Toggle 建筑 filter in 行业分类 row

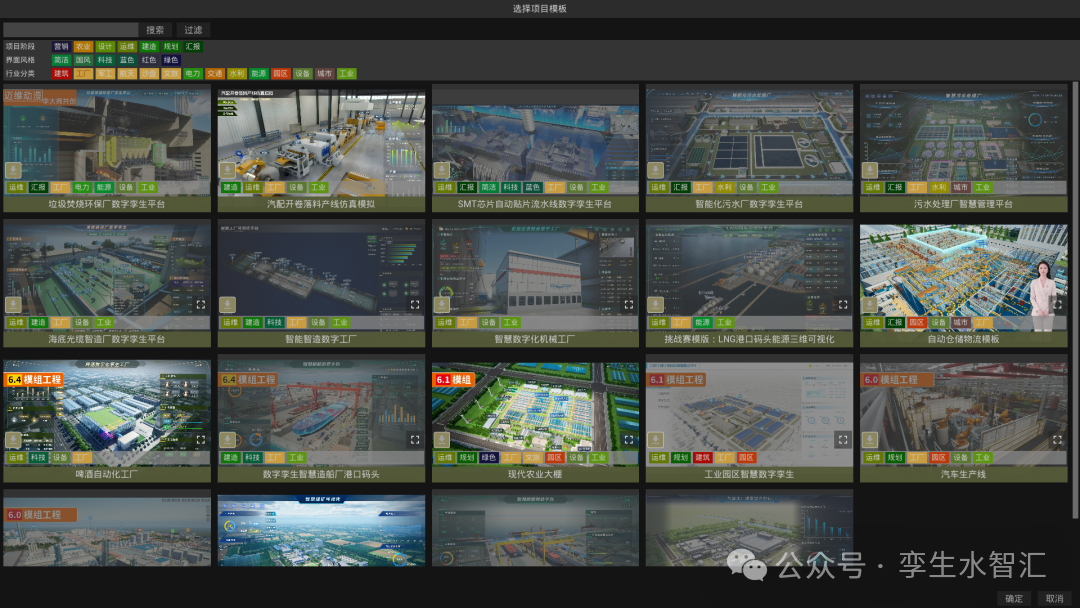[x=61, y=73]
